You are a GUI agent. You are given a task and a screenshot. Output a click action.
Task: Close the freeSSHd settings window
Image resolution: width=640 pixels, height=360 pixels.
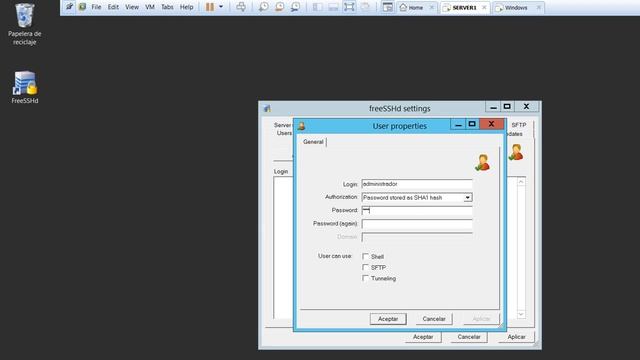(x=527, y=107)
